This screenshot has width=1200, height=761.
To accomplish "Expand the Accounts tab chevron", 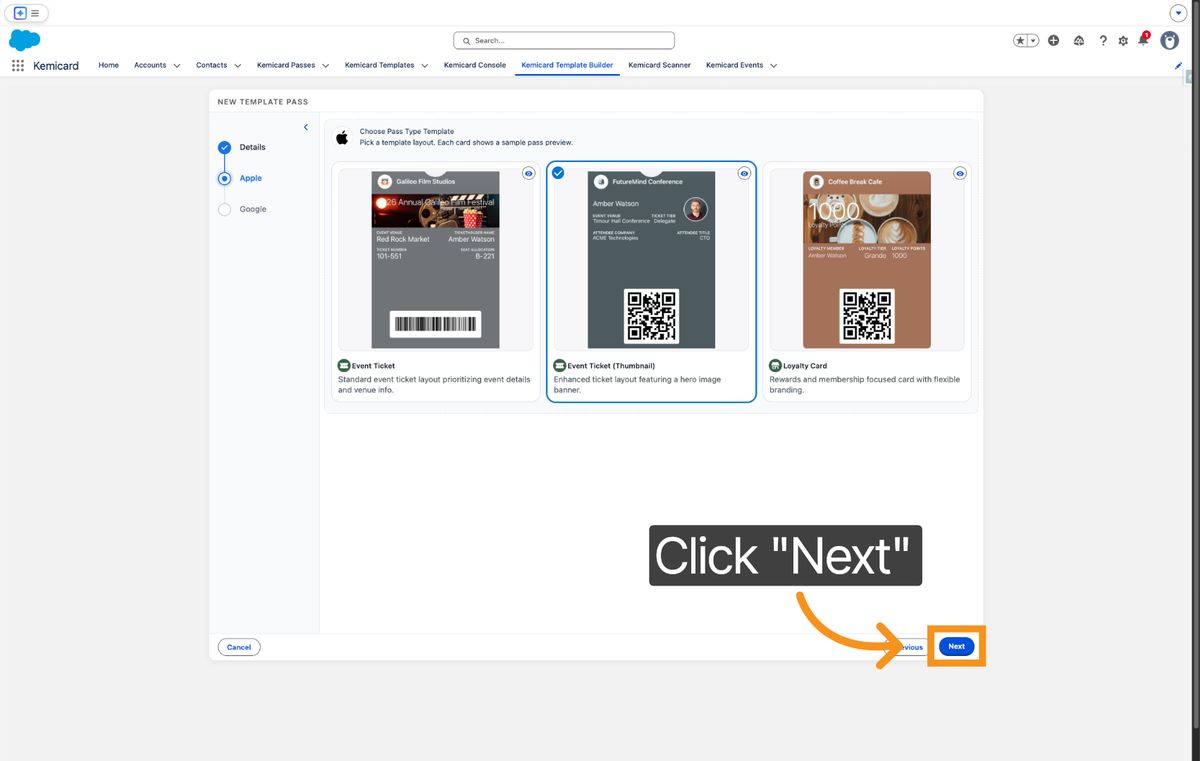I will tap(177, 65).
